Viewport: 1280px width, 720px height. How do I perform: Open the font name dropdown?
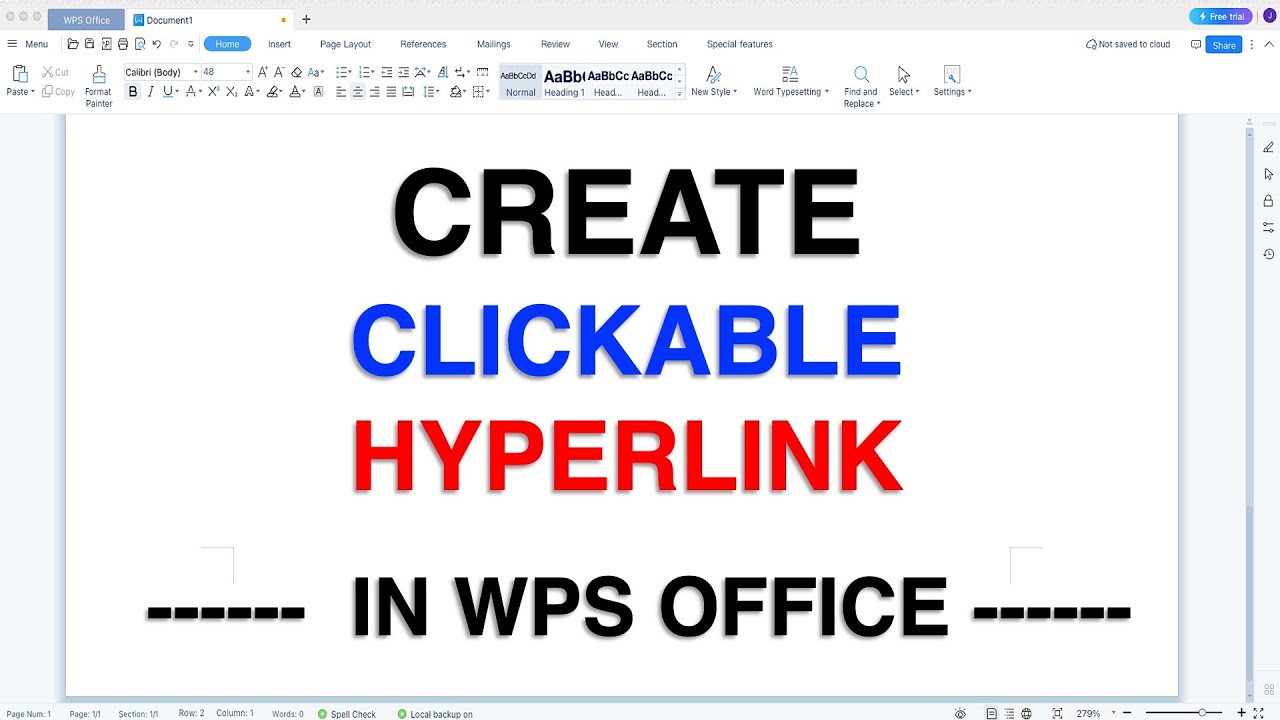(196, 72)
